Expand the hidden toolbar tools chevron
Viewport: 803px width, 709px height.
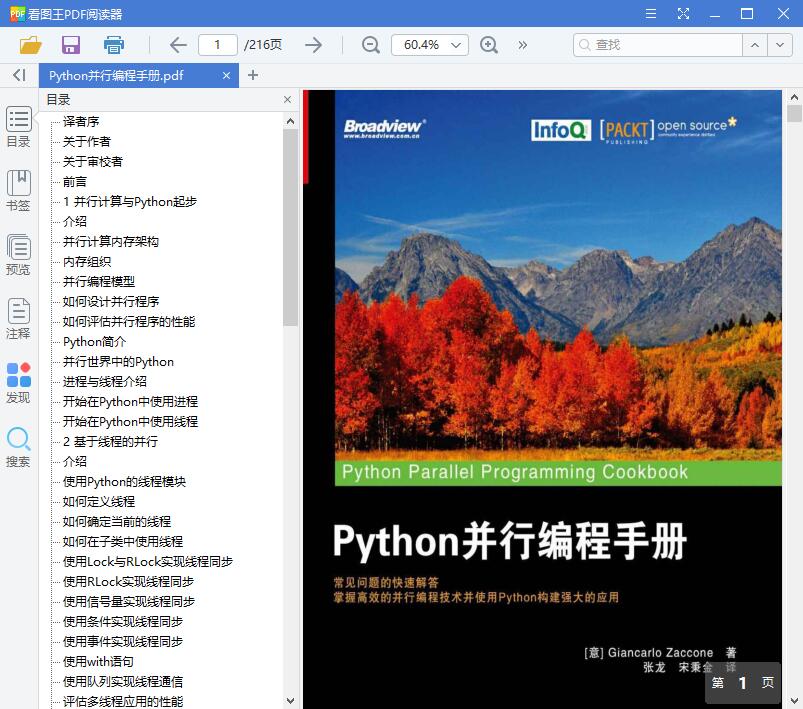tap(522, 45)
